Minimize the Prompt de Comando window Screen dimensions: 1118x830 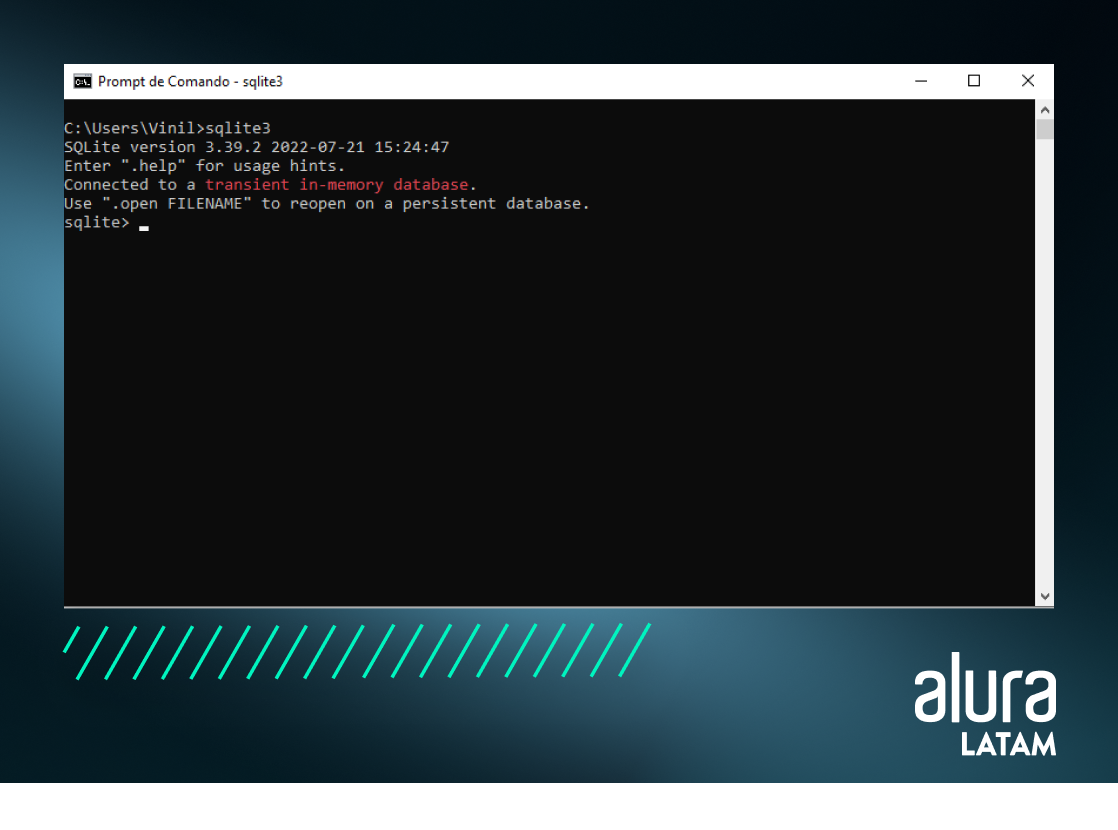(x=921, y=81)
